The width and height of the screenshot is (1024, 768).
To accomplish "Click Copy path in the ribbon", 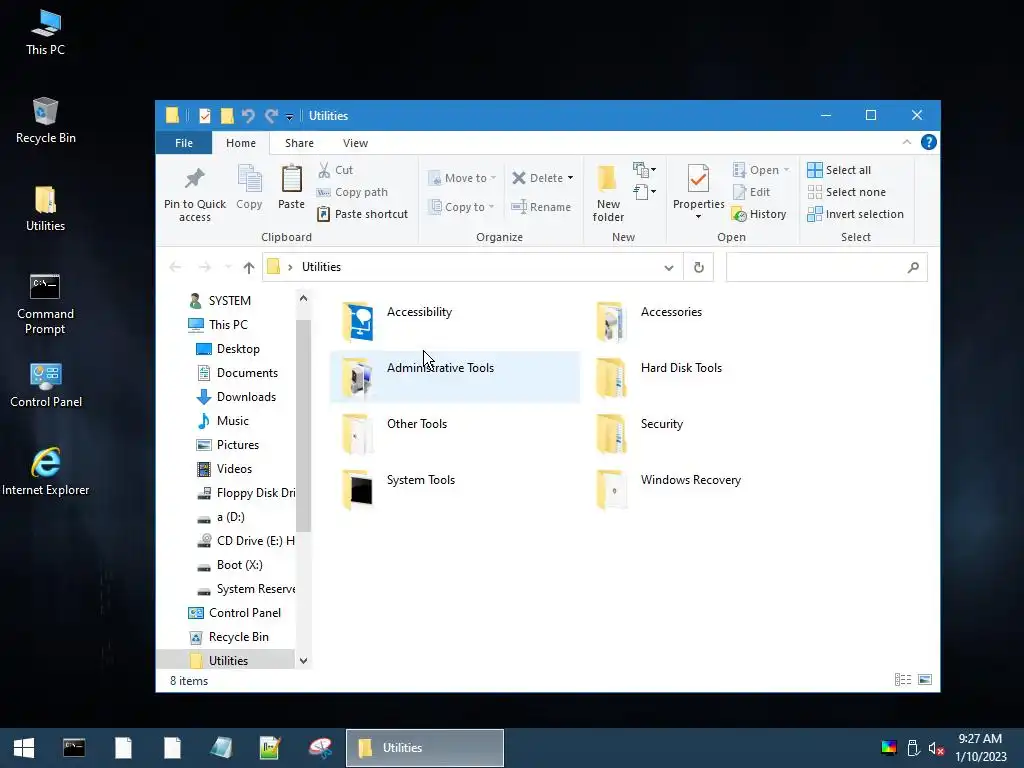I will pyautogui.click(x=352, y=192).
